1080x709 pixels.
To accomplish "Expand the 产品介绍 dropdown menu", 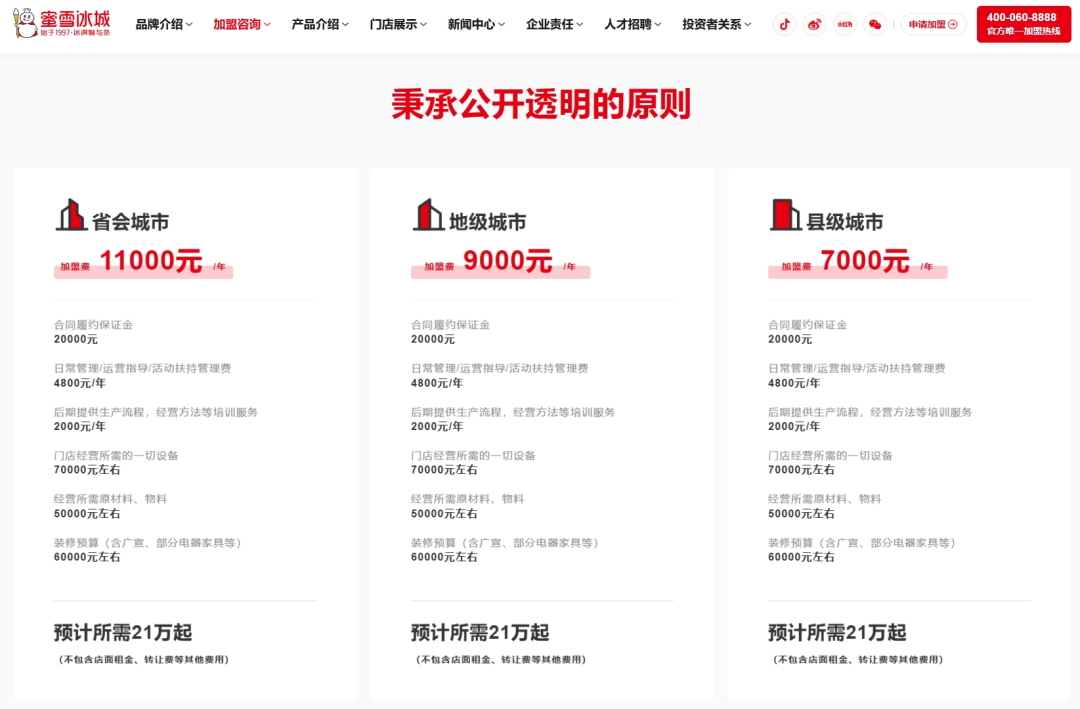I will pos(320,25).
